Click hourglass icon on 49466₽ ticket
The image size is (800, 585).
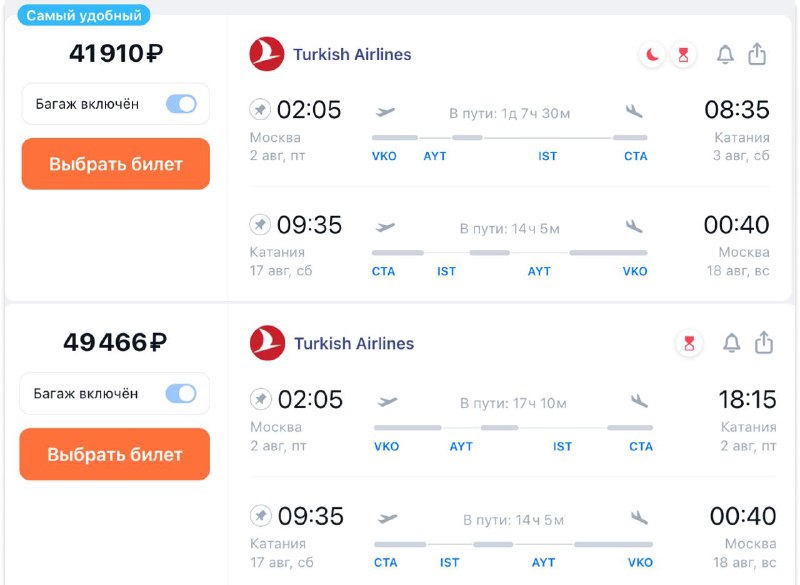689,344
